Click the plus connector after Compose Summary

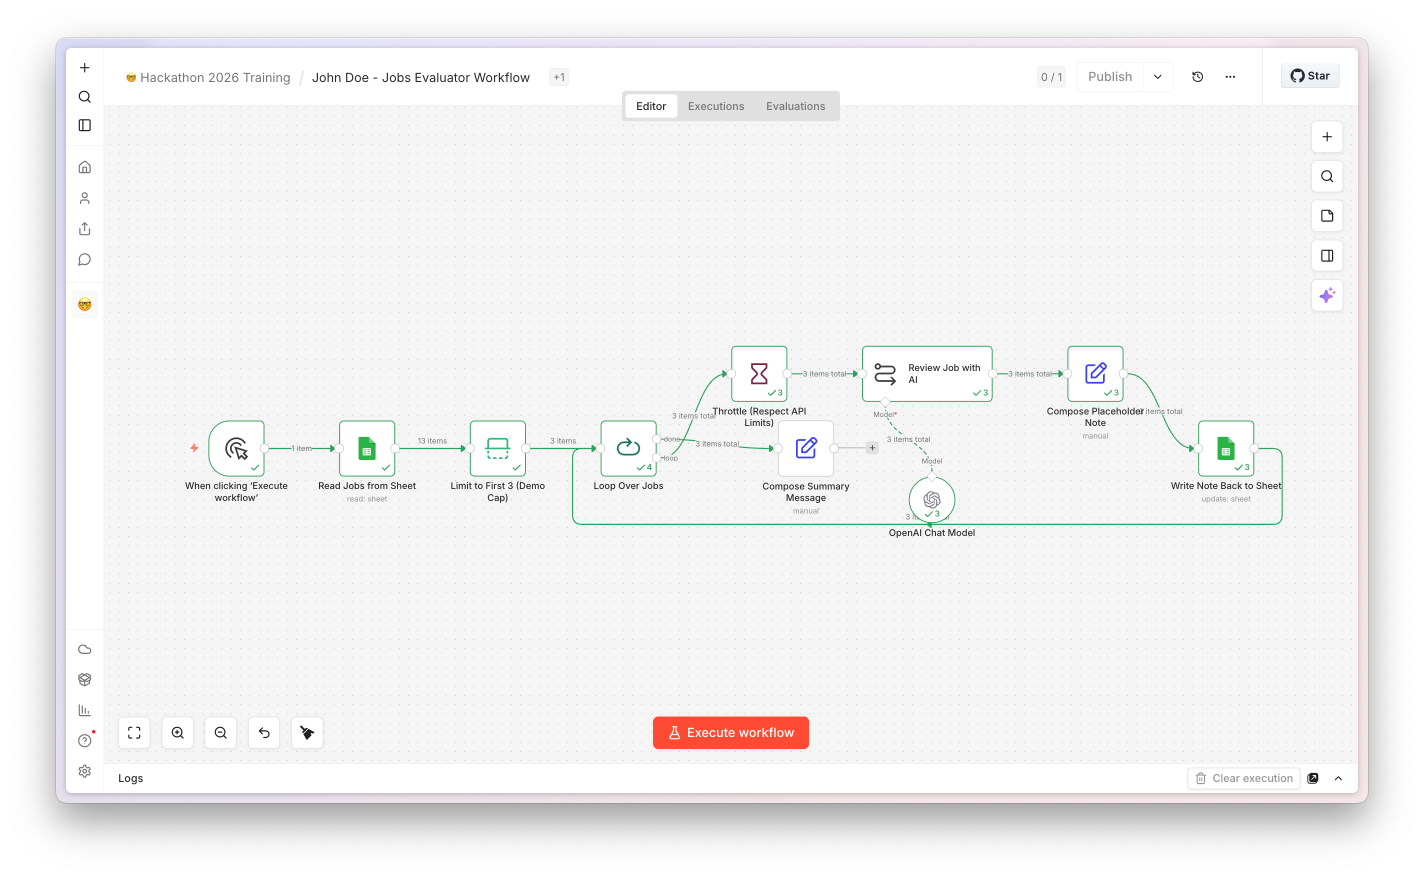[x=872, y=448]
